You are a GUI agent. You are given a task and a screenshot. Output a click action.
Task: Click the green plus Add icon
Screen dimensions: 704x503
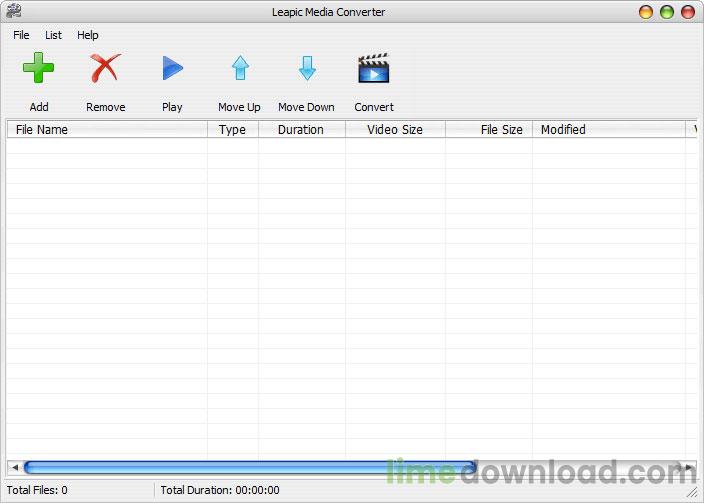39,69
